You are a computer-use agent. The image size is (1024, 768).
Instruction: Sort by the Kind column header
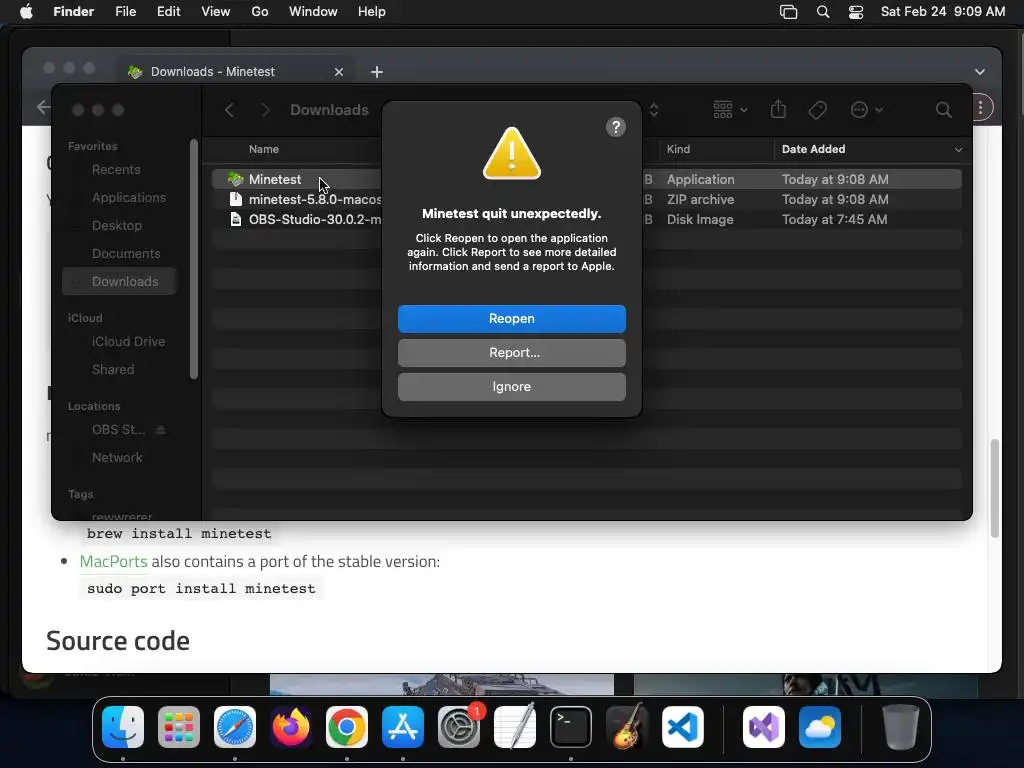pos(678,149)
